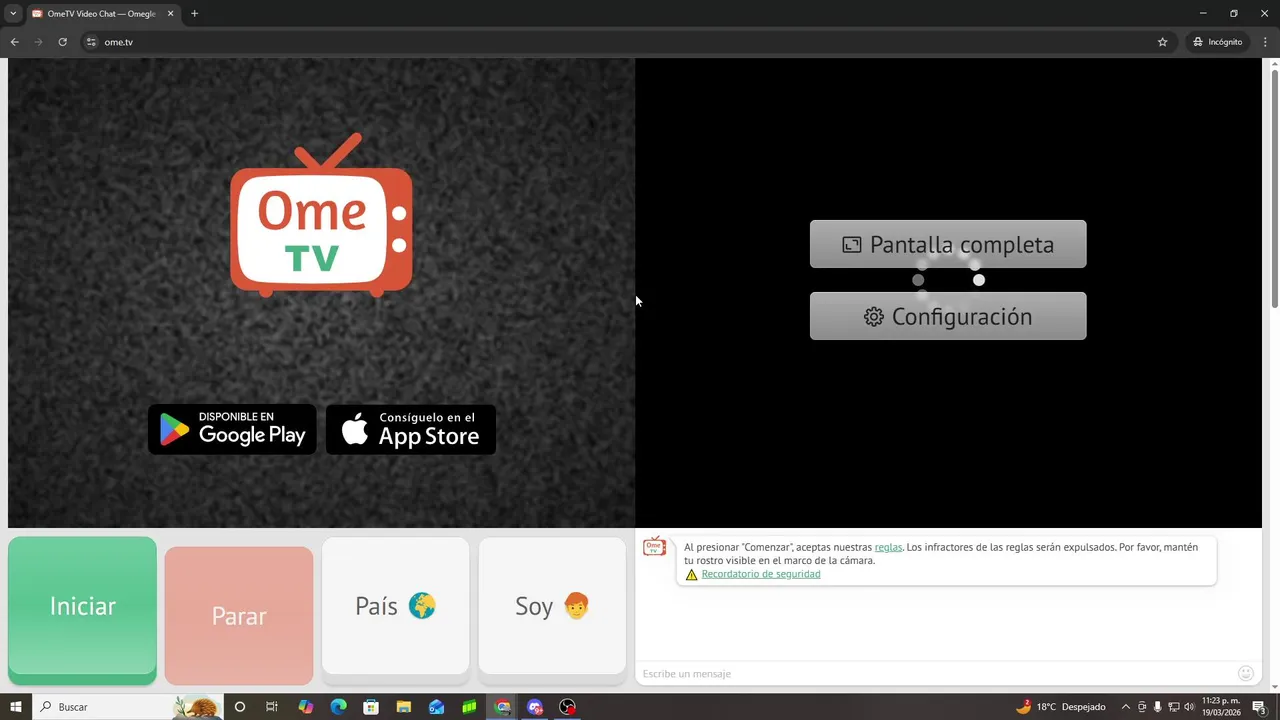The width and height of the screenshot is (1280, 720).
Task: Show hidden system tray icons
Action: (x=1126, y=707)
